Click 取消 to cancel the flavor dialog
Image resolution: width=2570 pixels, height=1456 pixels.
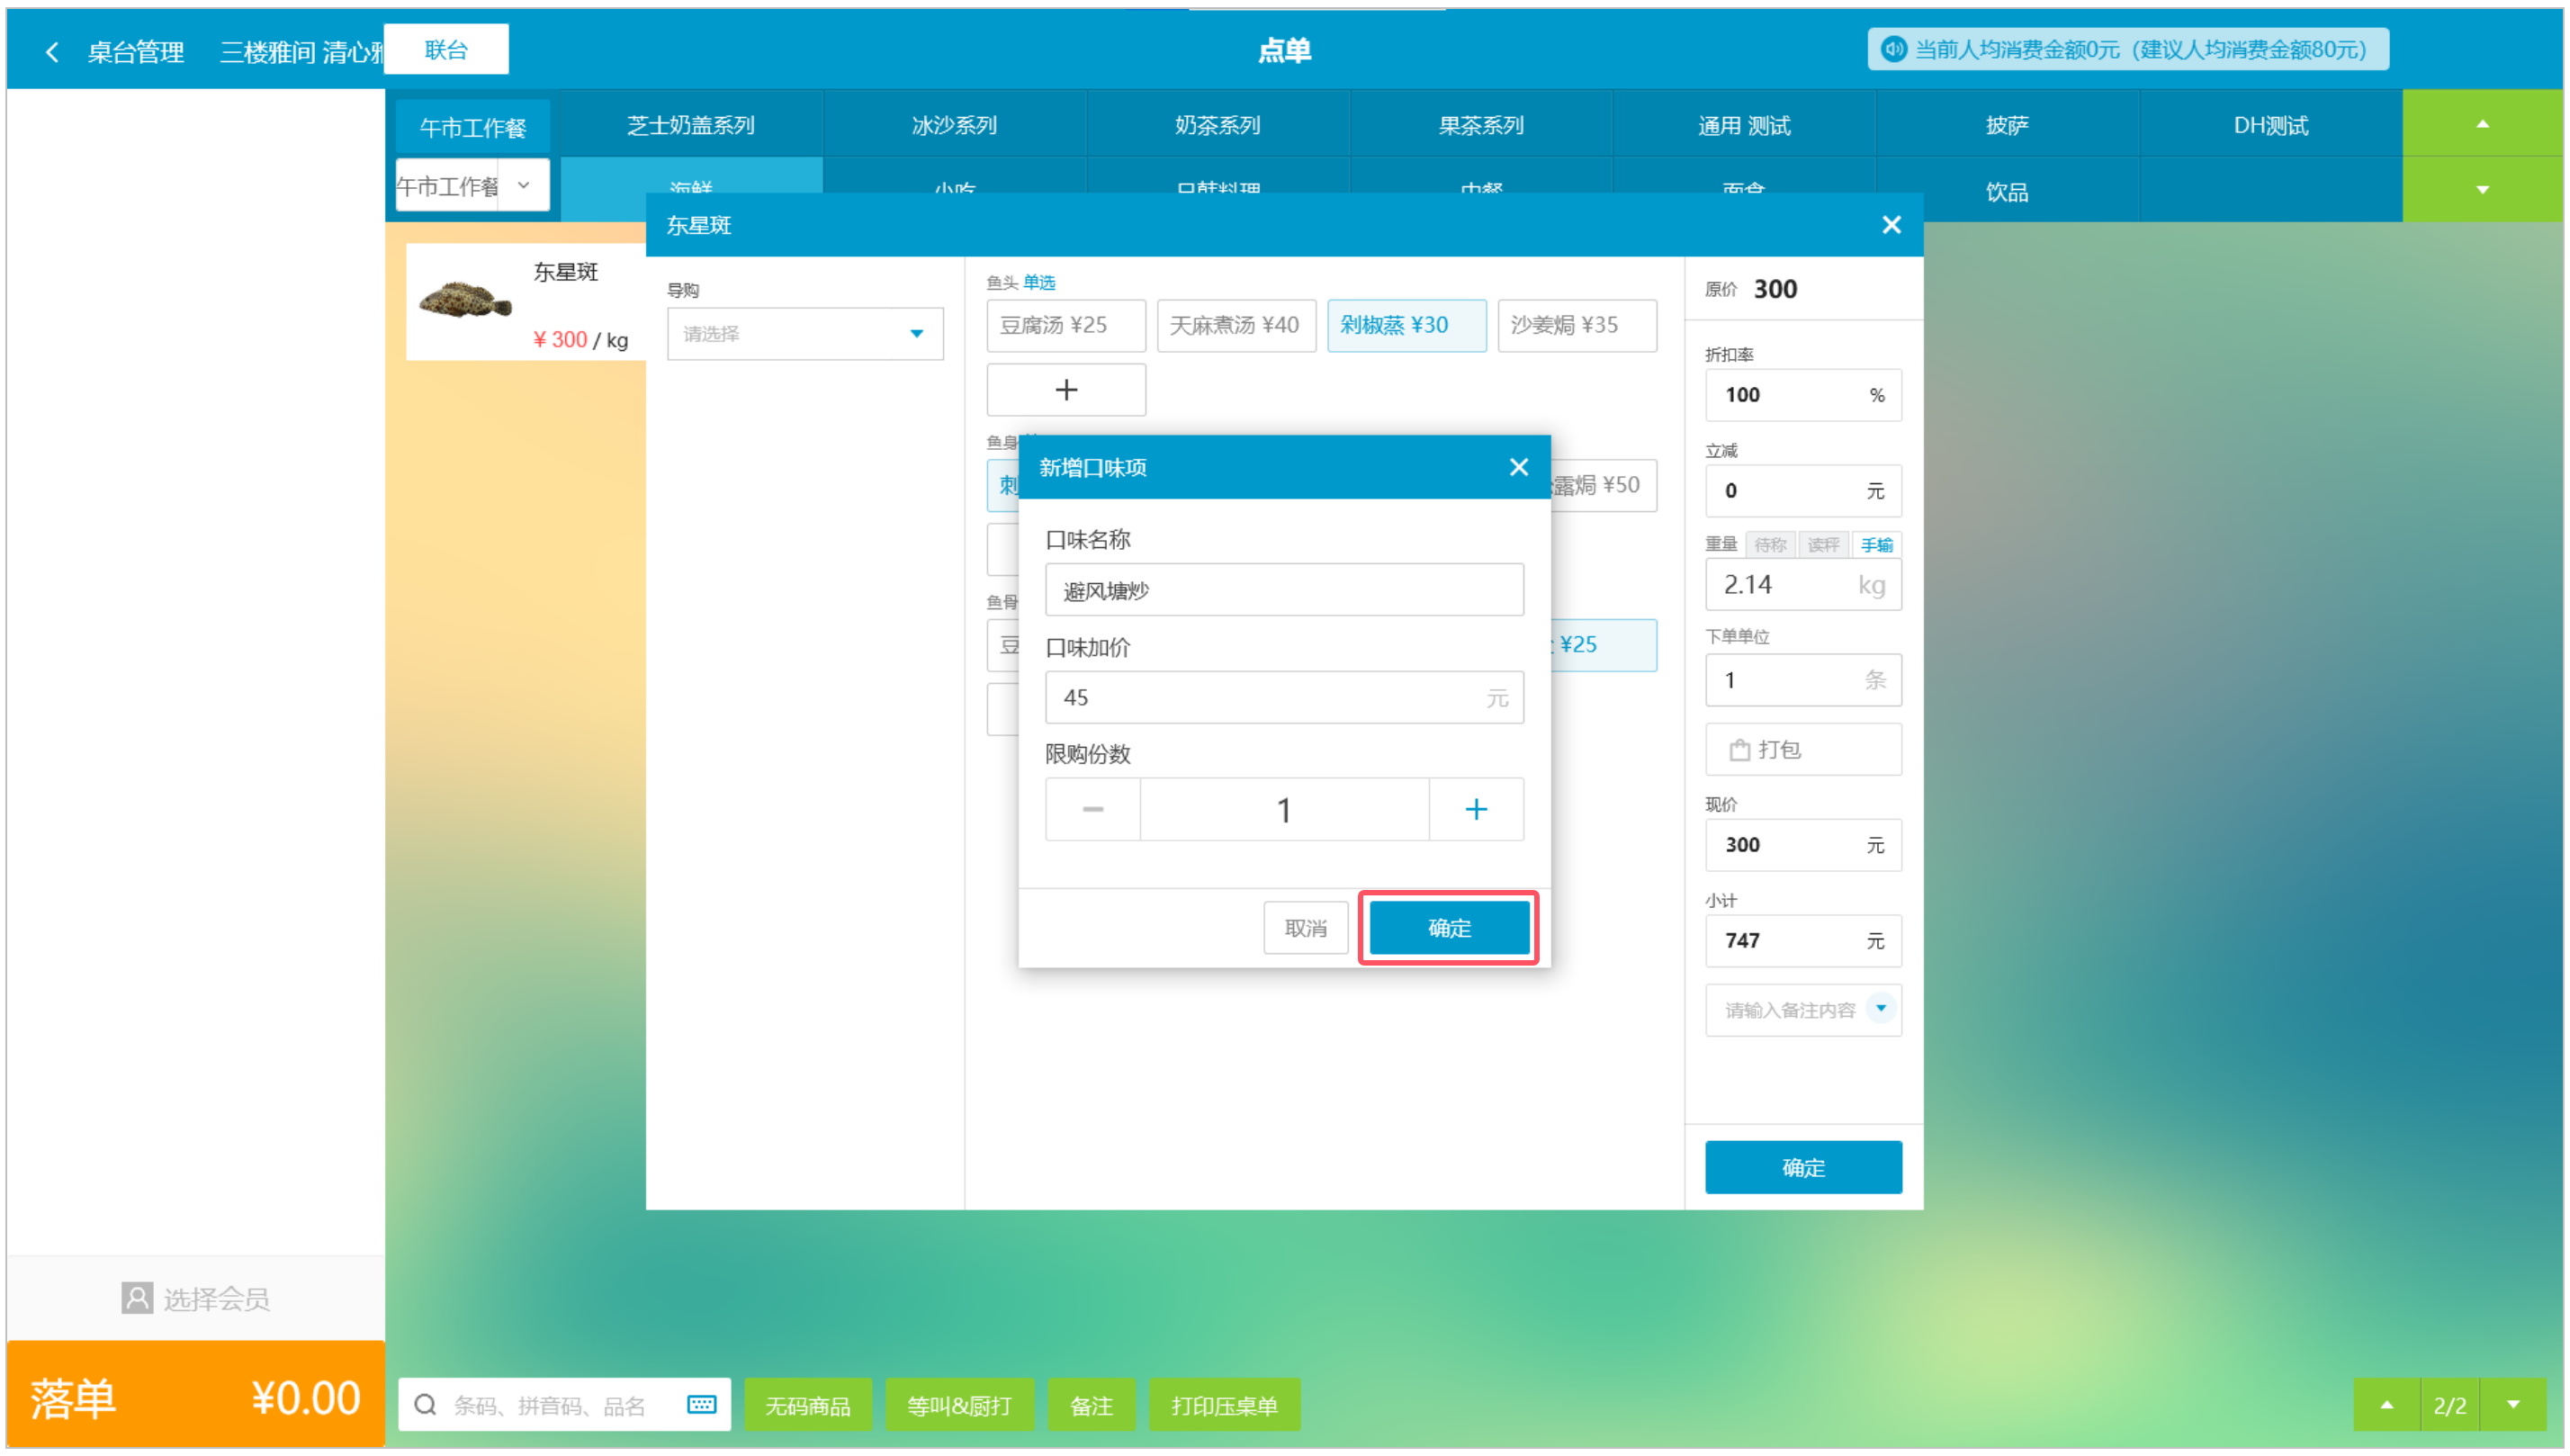1305,928
